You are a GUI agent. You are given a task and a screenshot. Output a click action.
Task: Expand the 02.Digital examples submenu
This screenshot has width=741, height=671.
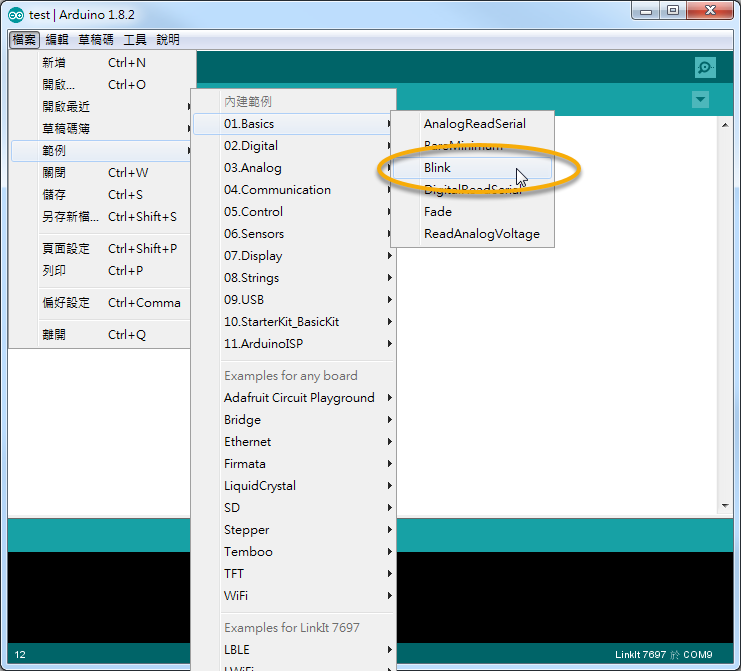tap(294, 146)
